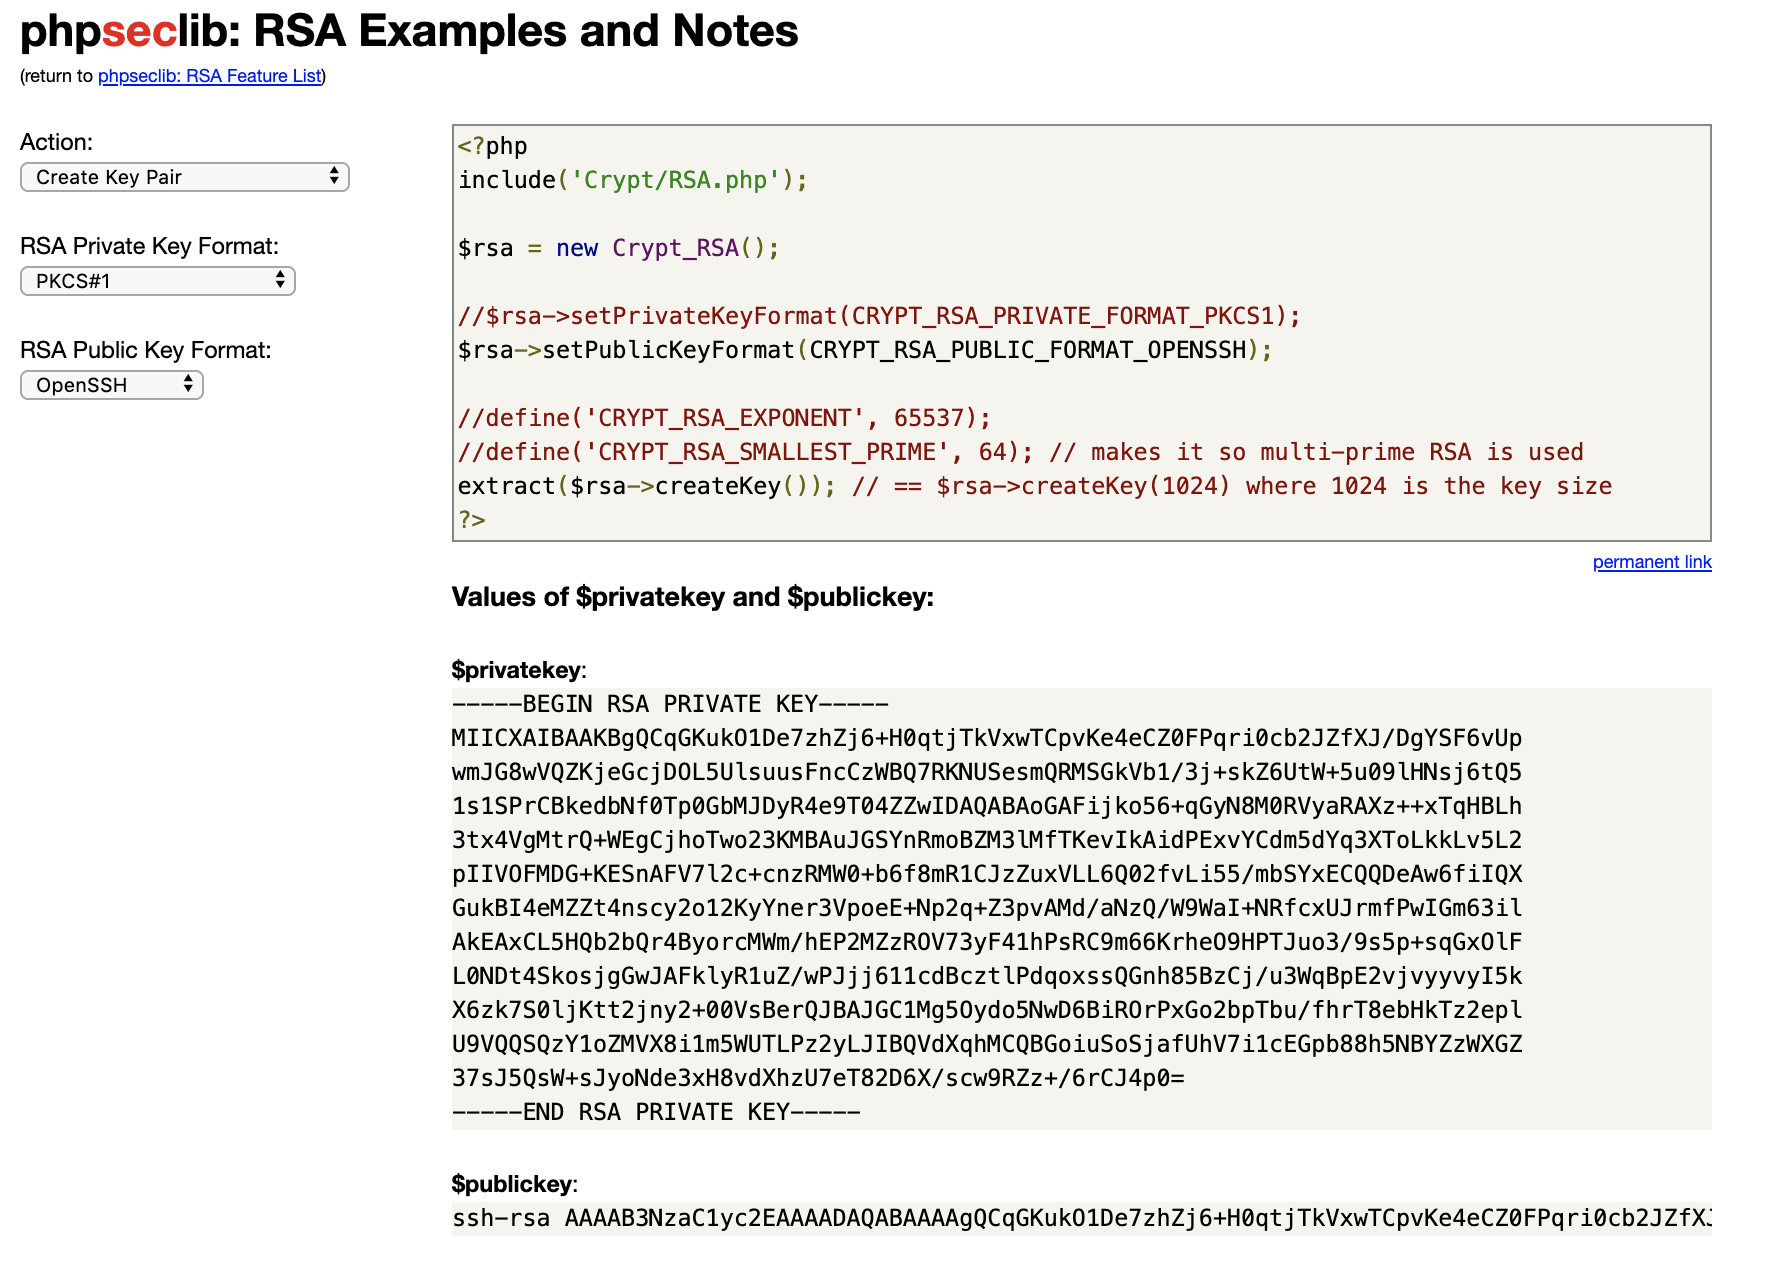
Task: Click the key line starting L0NDt4SkosjgGwJAFkly
Action: point(987,976)
